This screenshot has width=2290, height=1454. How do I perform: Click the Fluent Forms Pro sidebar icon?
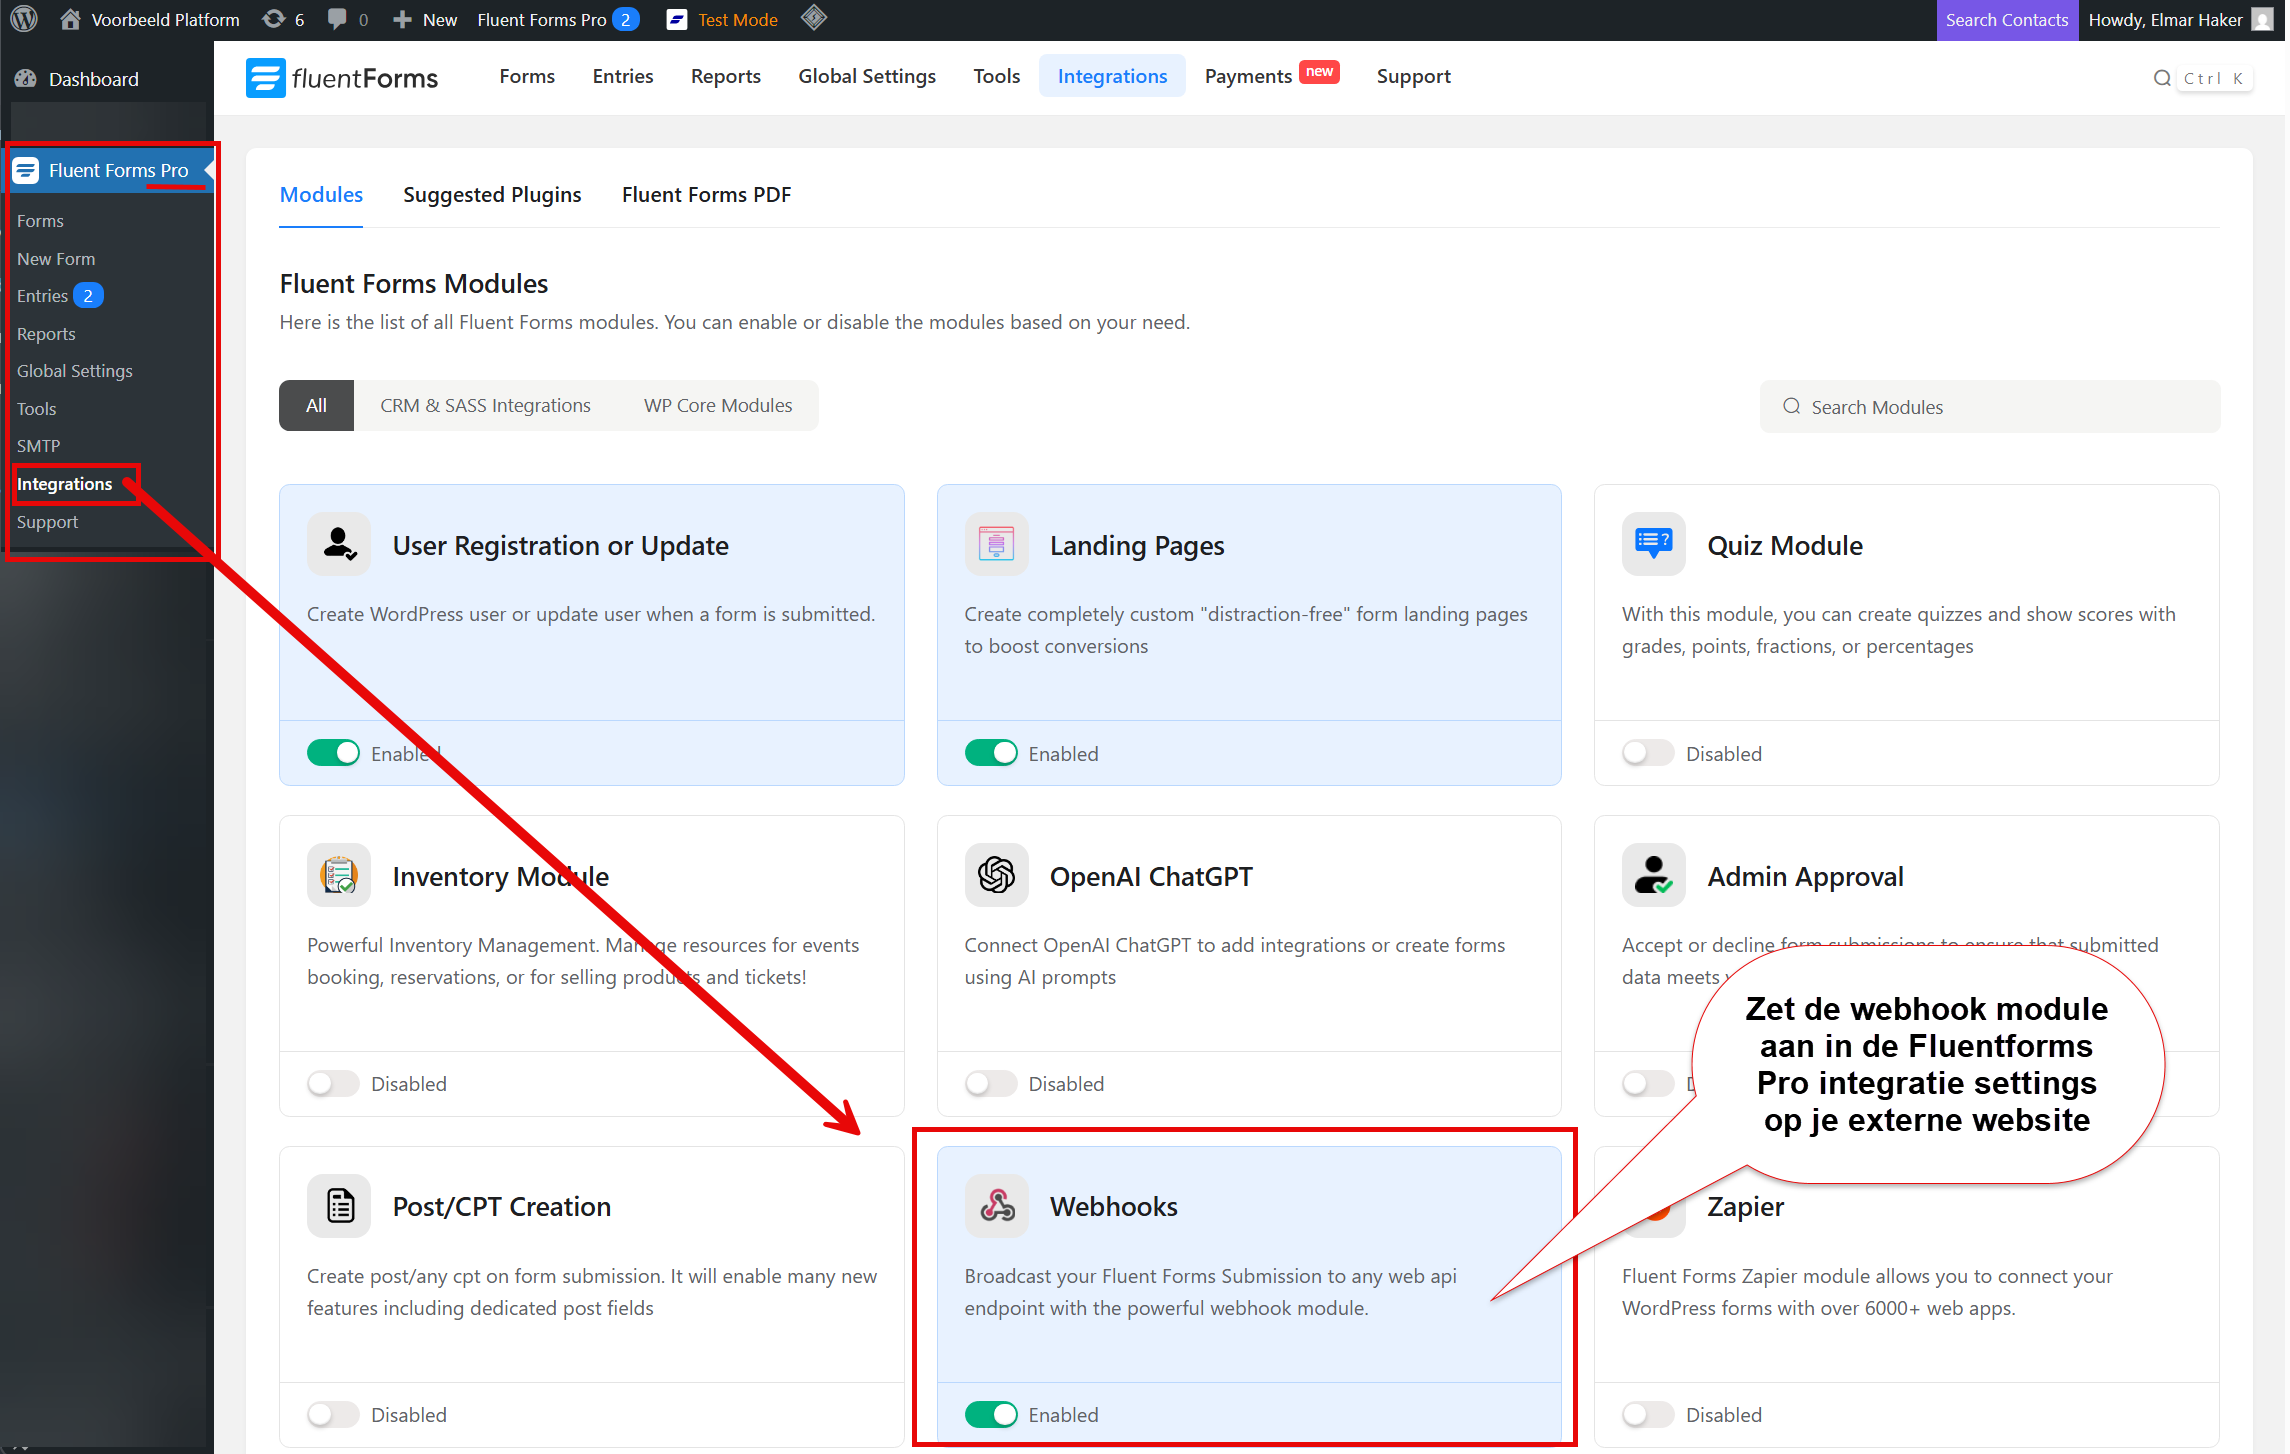pyautogui.click(x=26, y=170)
